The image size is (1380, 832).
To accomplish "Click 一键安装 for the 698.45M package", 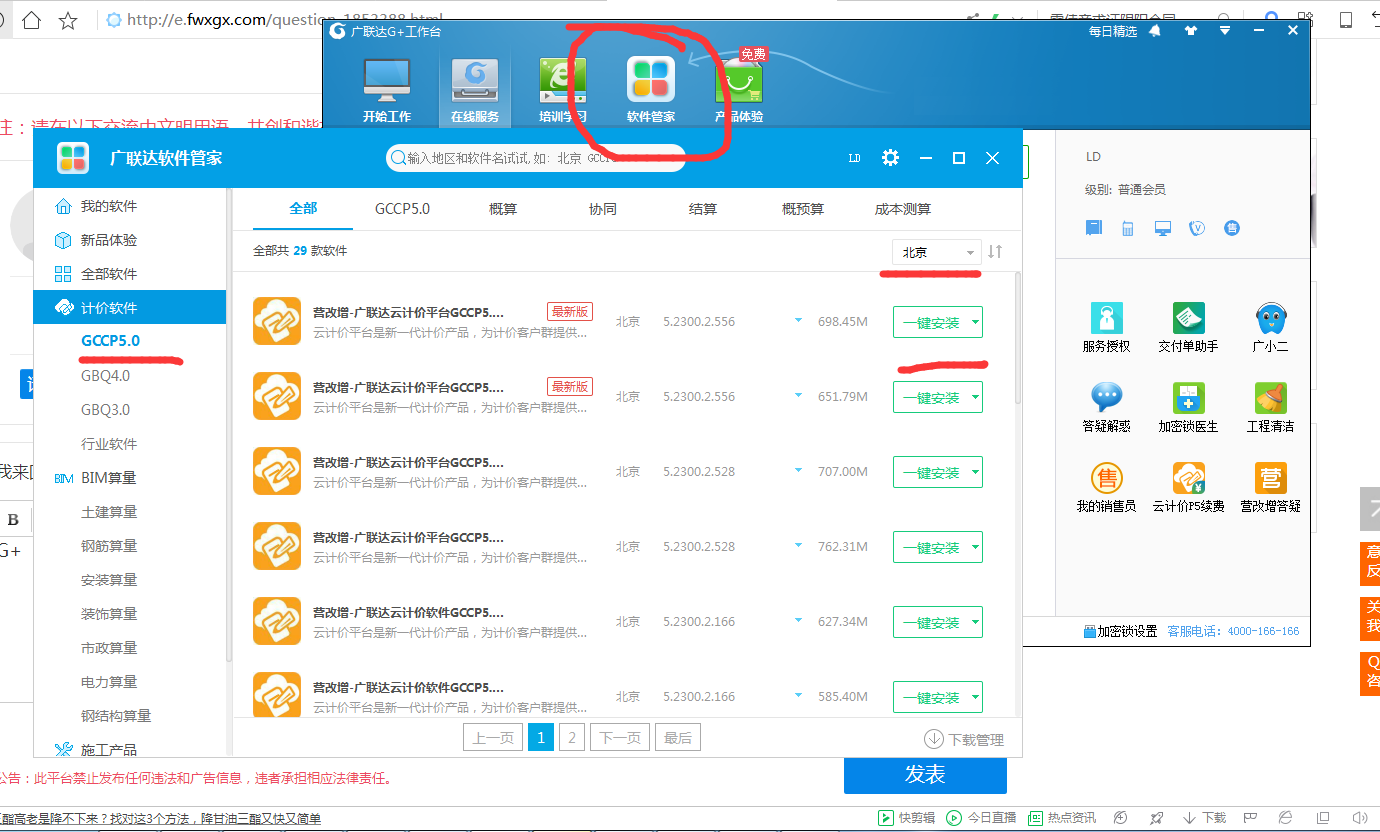I will click(930, 323).
